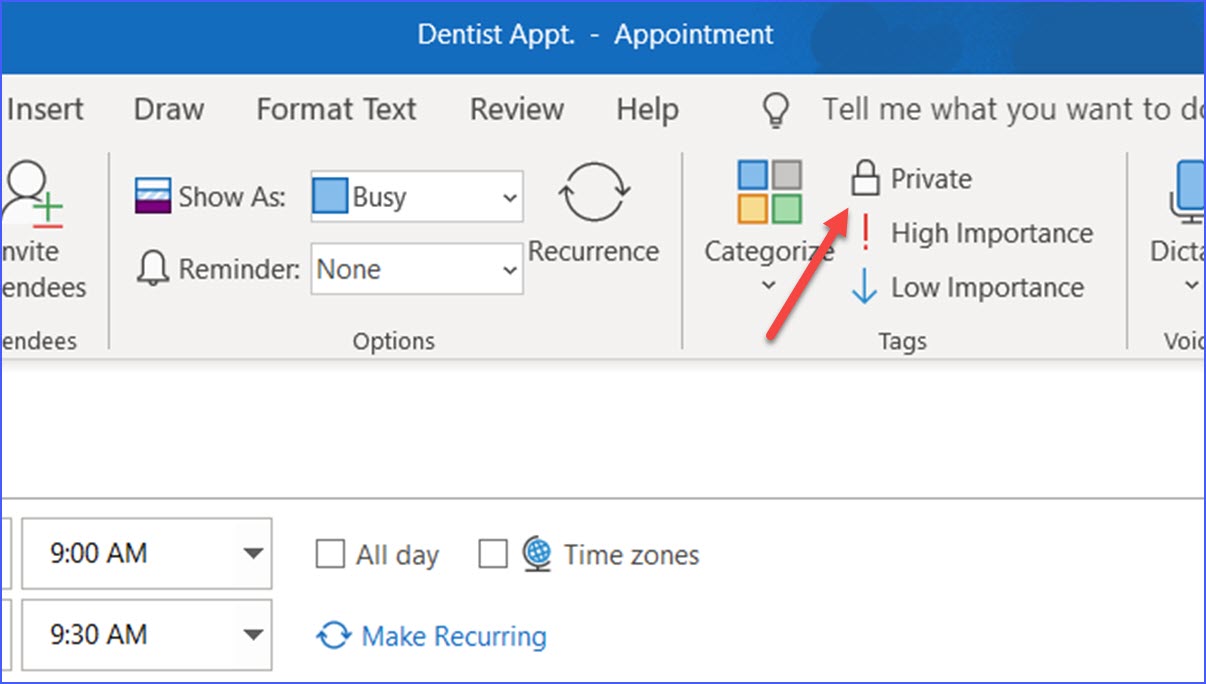Click the Reminder bell icon
This screenshot has height=684, width=1206.
152,269
